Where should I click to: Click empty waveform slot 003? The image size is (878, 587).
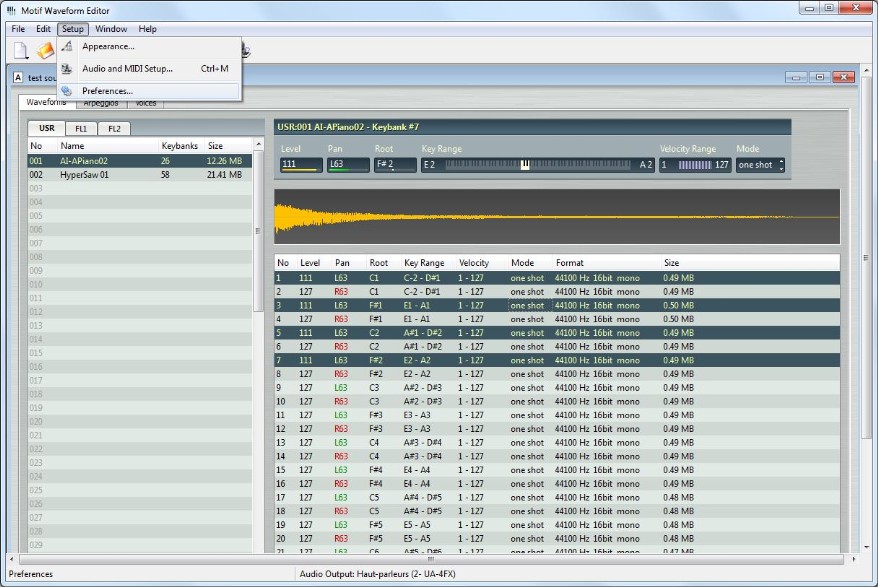tap(140, 188)
